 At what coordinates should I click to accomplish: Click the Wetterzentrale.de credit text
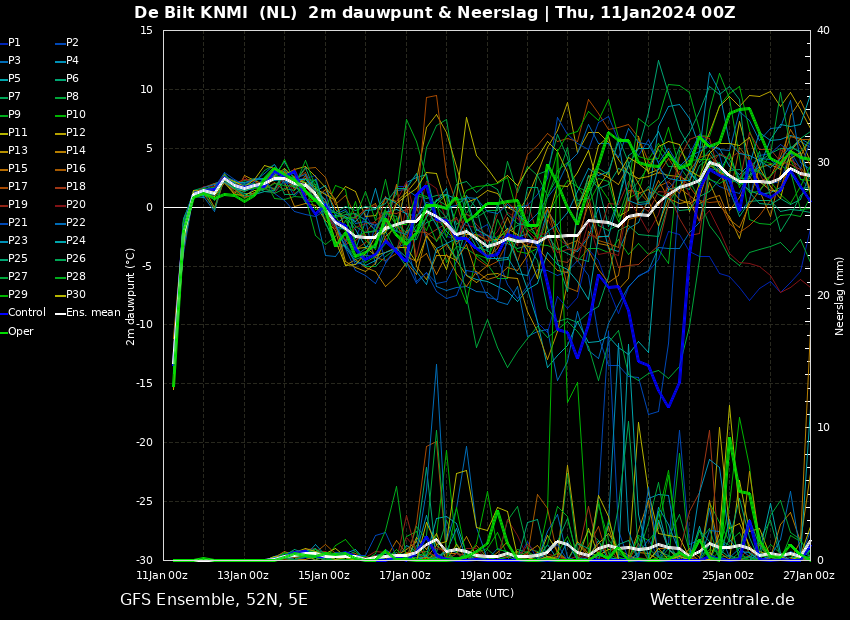coord(722,600)
